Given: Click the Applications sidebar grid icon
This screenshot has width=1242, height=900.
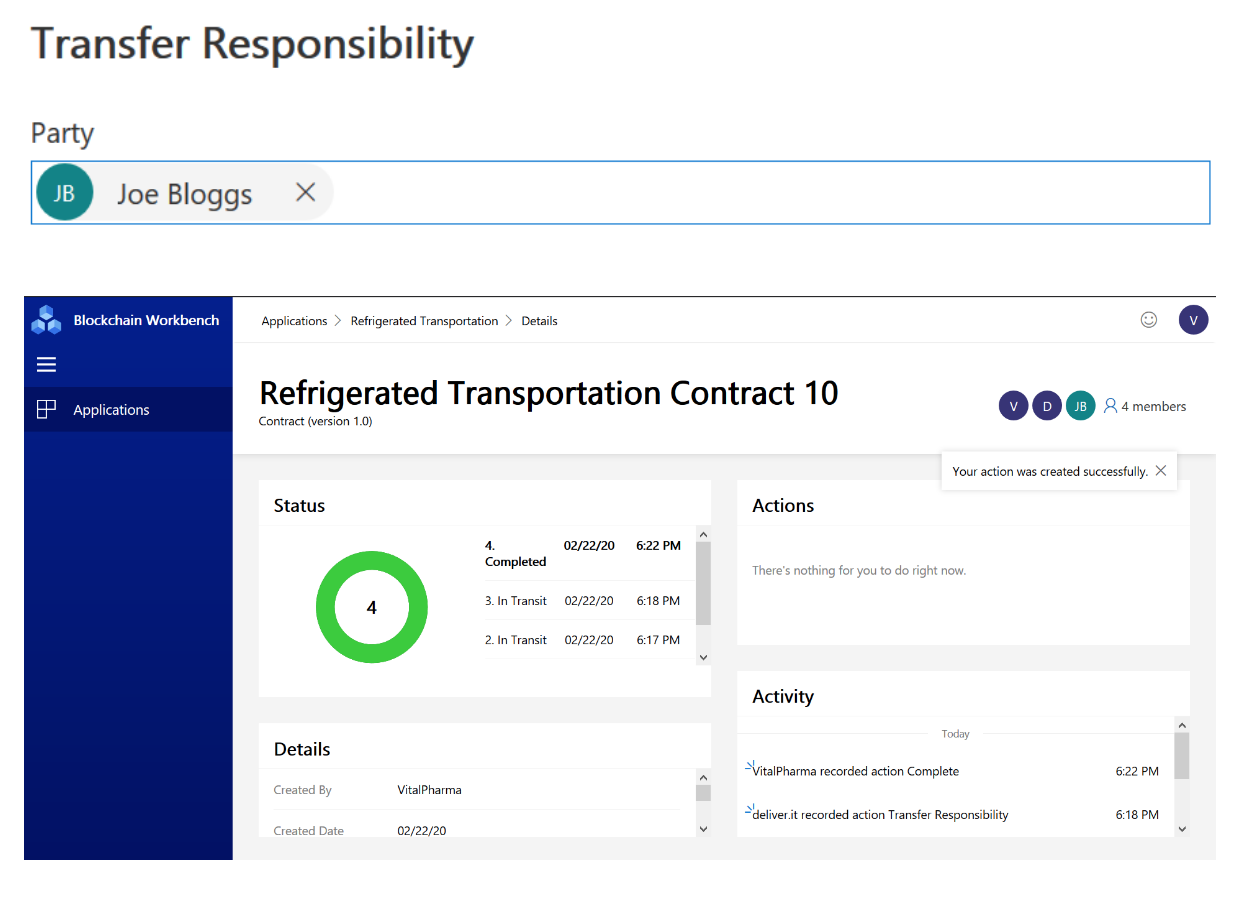Looking at the screenshot, I should click(46, 409).
